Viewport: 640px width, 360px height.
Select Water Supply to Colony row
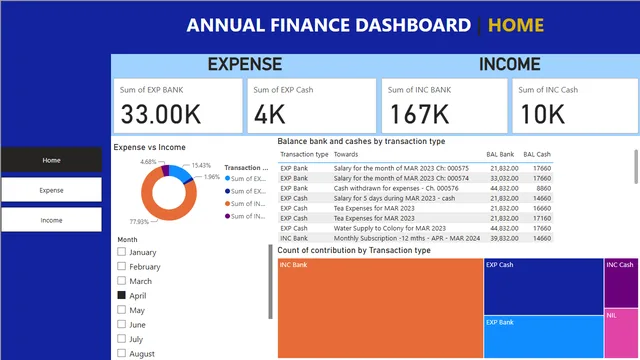416,228
